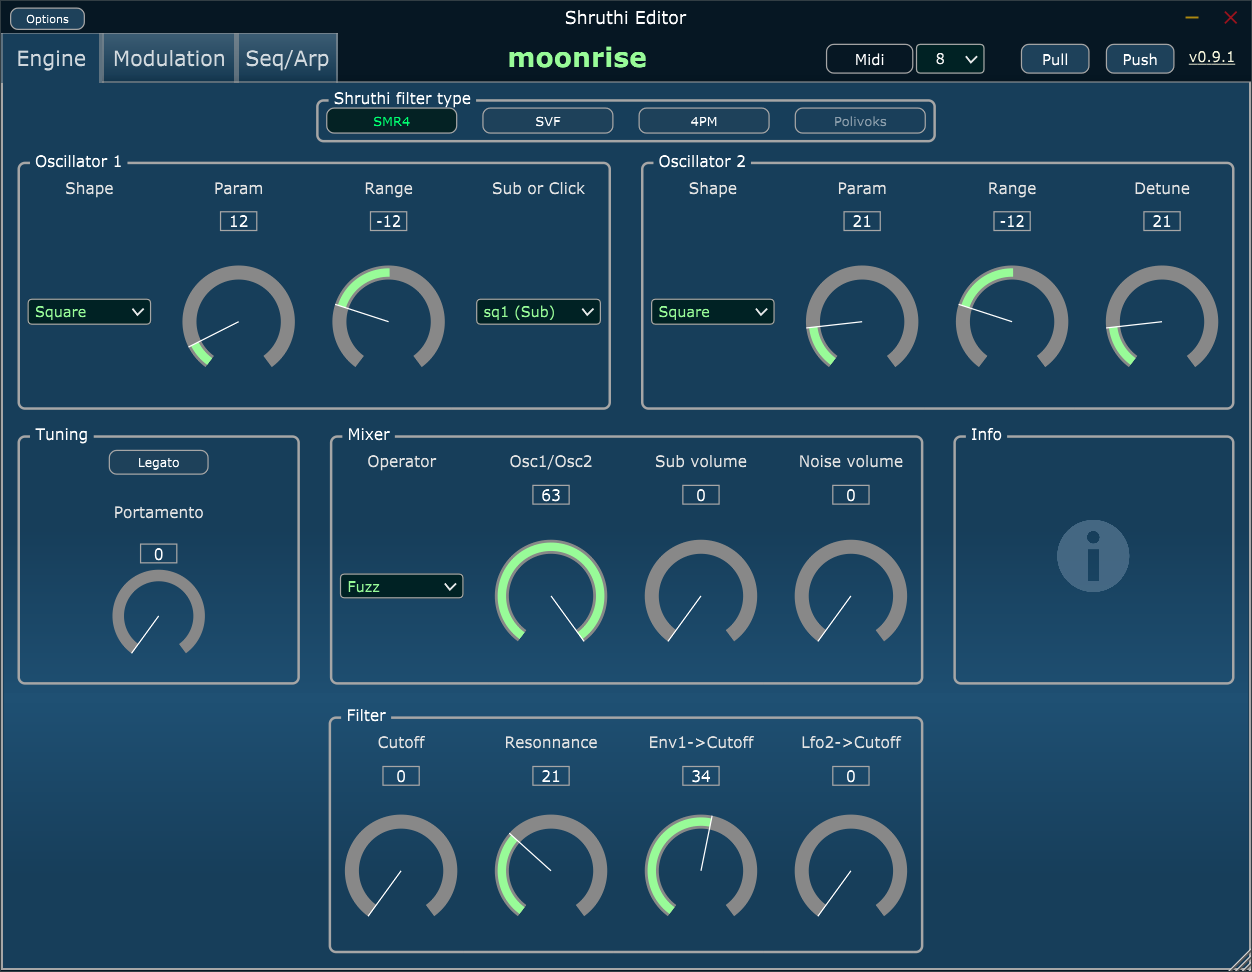
Task: Click the Pull button
Action: 1055,59
